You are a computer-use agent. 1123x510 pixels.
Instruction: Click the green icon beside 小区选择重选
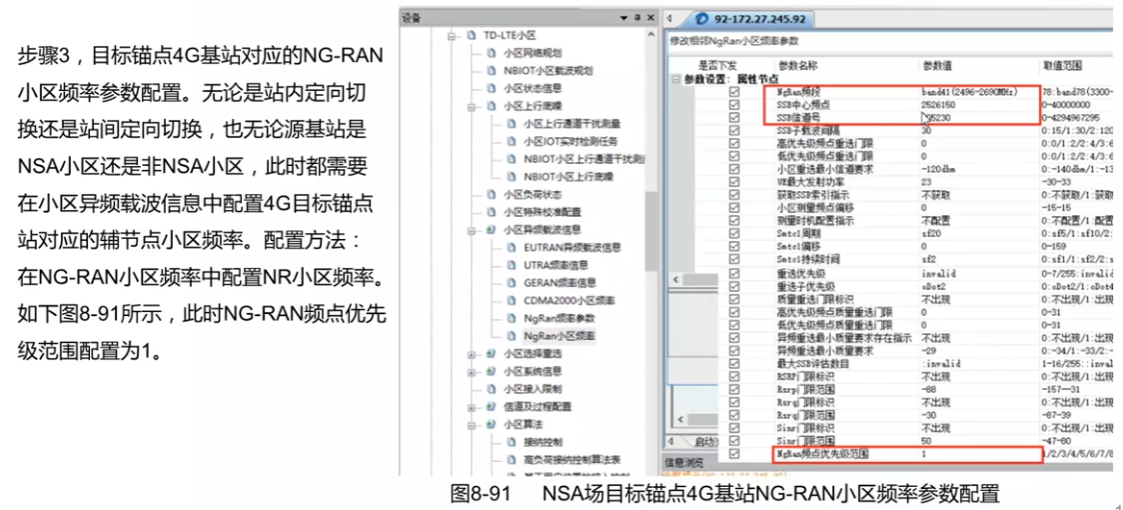click(491, 353)
